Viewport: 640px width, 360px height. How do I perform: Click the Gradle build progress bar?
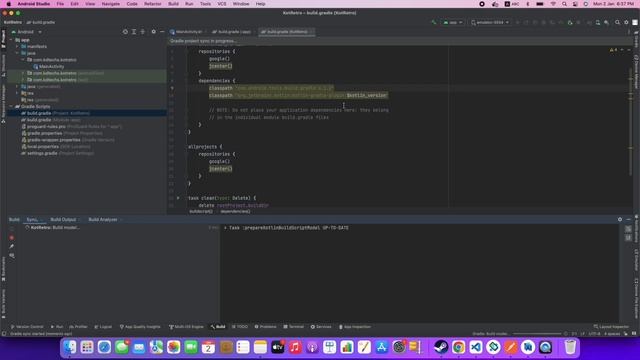537,334
